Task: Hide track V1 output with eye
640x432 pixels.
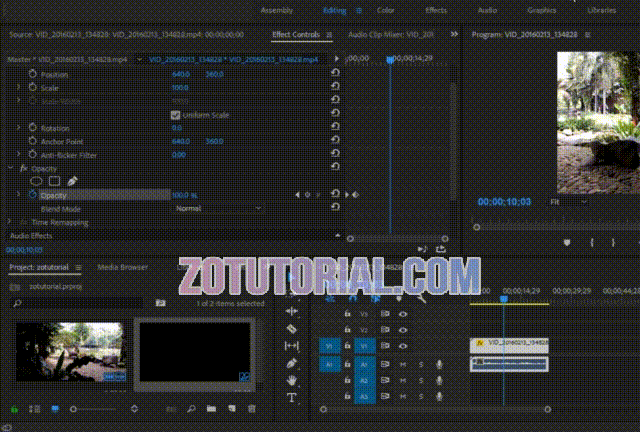Action: tap(403, 346)
